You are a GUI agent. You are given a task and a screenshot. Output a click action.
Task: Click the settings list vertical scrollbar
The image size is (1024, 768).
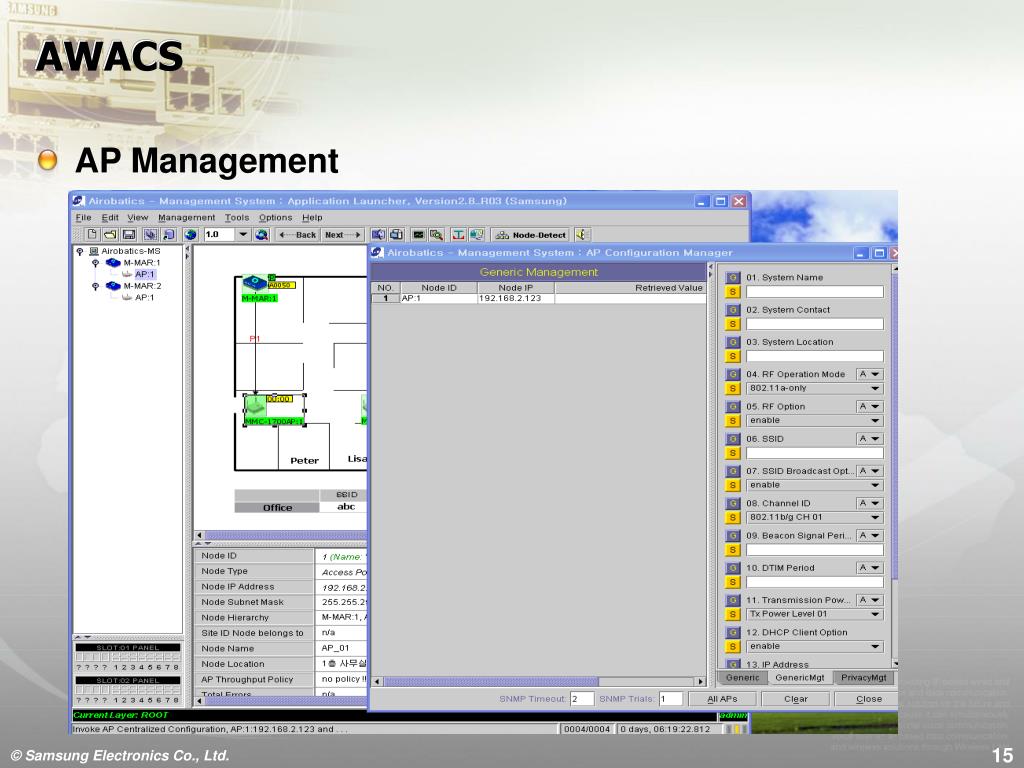[895, 464]
